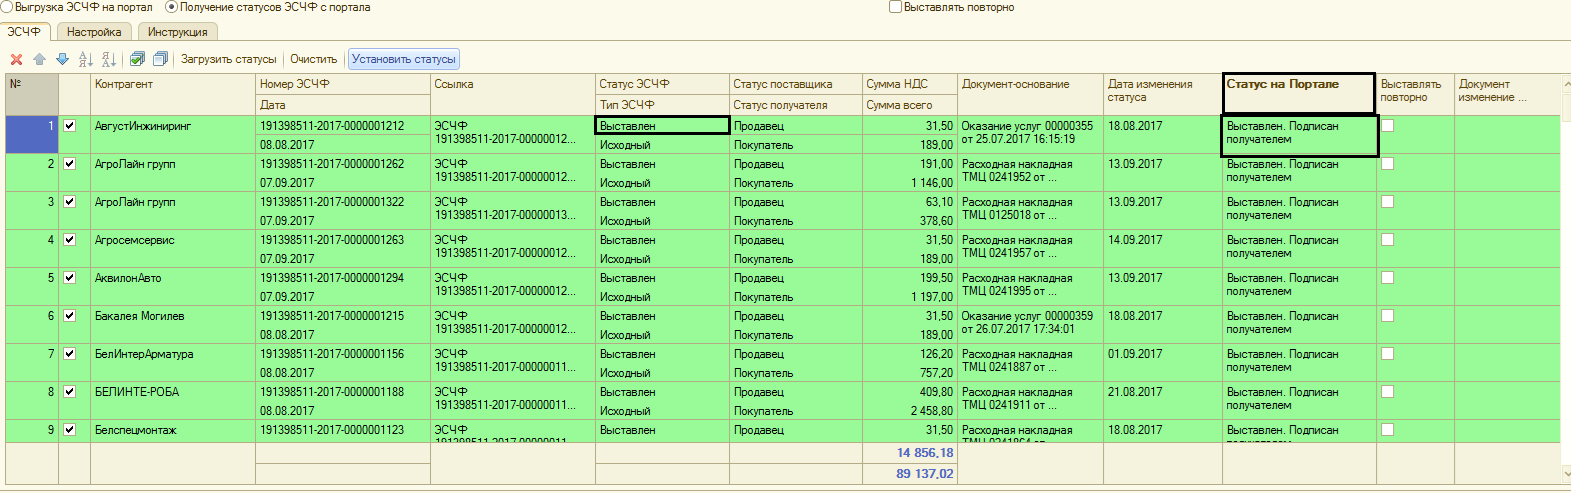Image resolution: width=1571 pixels, height=493 pixels.
Task: Switch to the Инструкция tab
Action: [177, 32]
